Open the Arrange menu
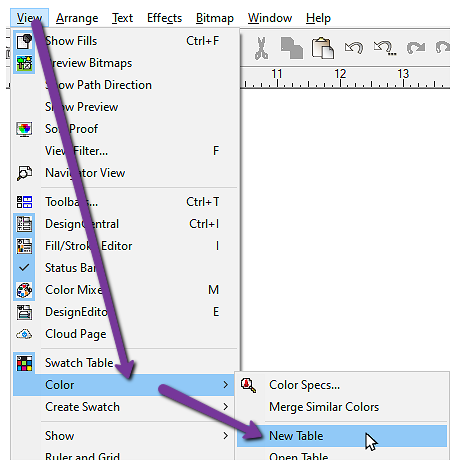Image resolution: width=454 pixels, height=465 pixels. [x=77, y=18]
